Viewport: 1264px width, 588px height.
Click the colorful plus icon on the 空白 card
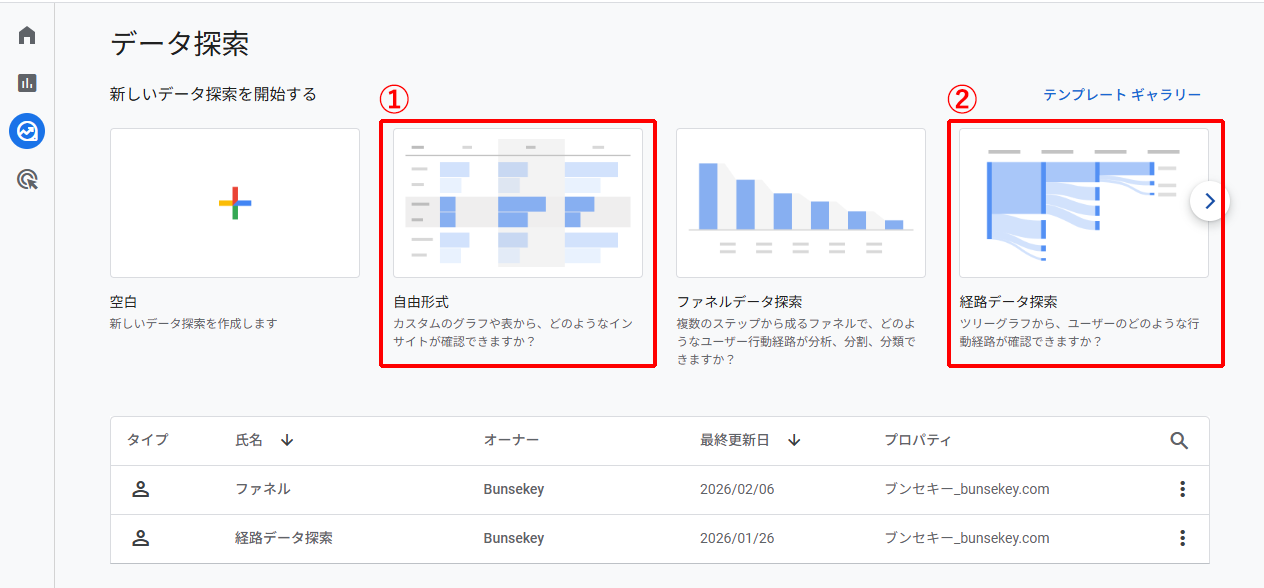[x=234, y=202]
